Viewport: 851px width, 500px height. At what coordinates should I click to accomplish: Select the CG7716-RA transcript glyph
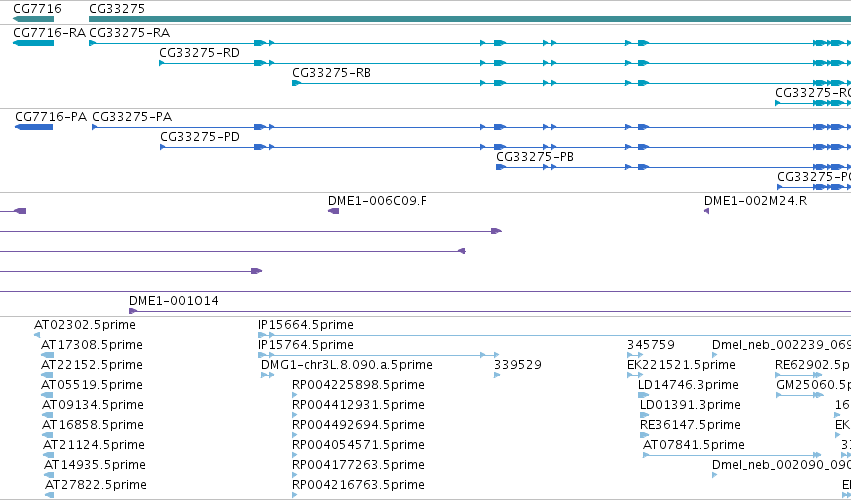pyautogui.click(x=33, y=43)
